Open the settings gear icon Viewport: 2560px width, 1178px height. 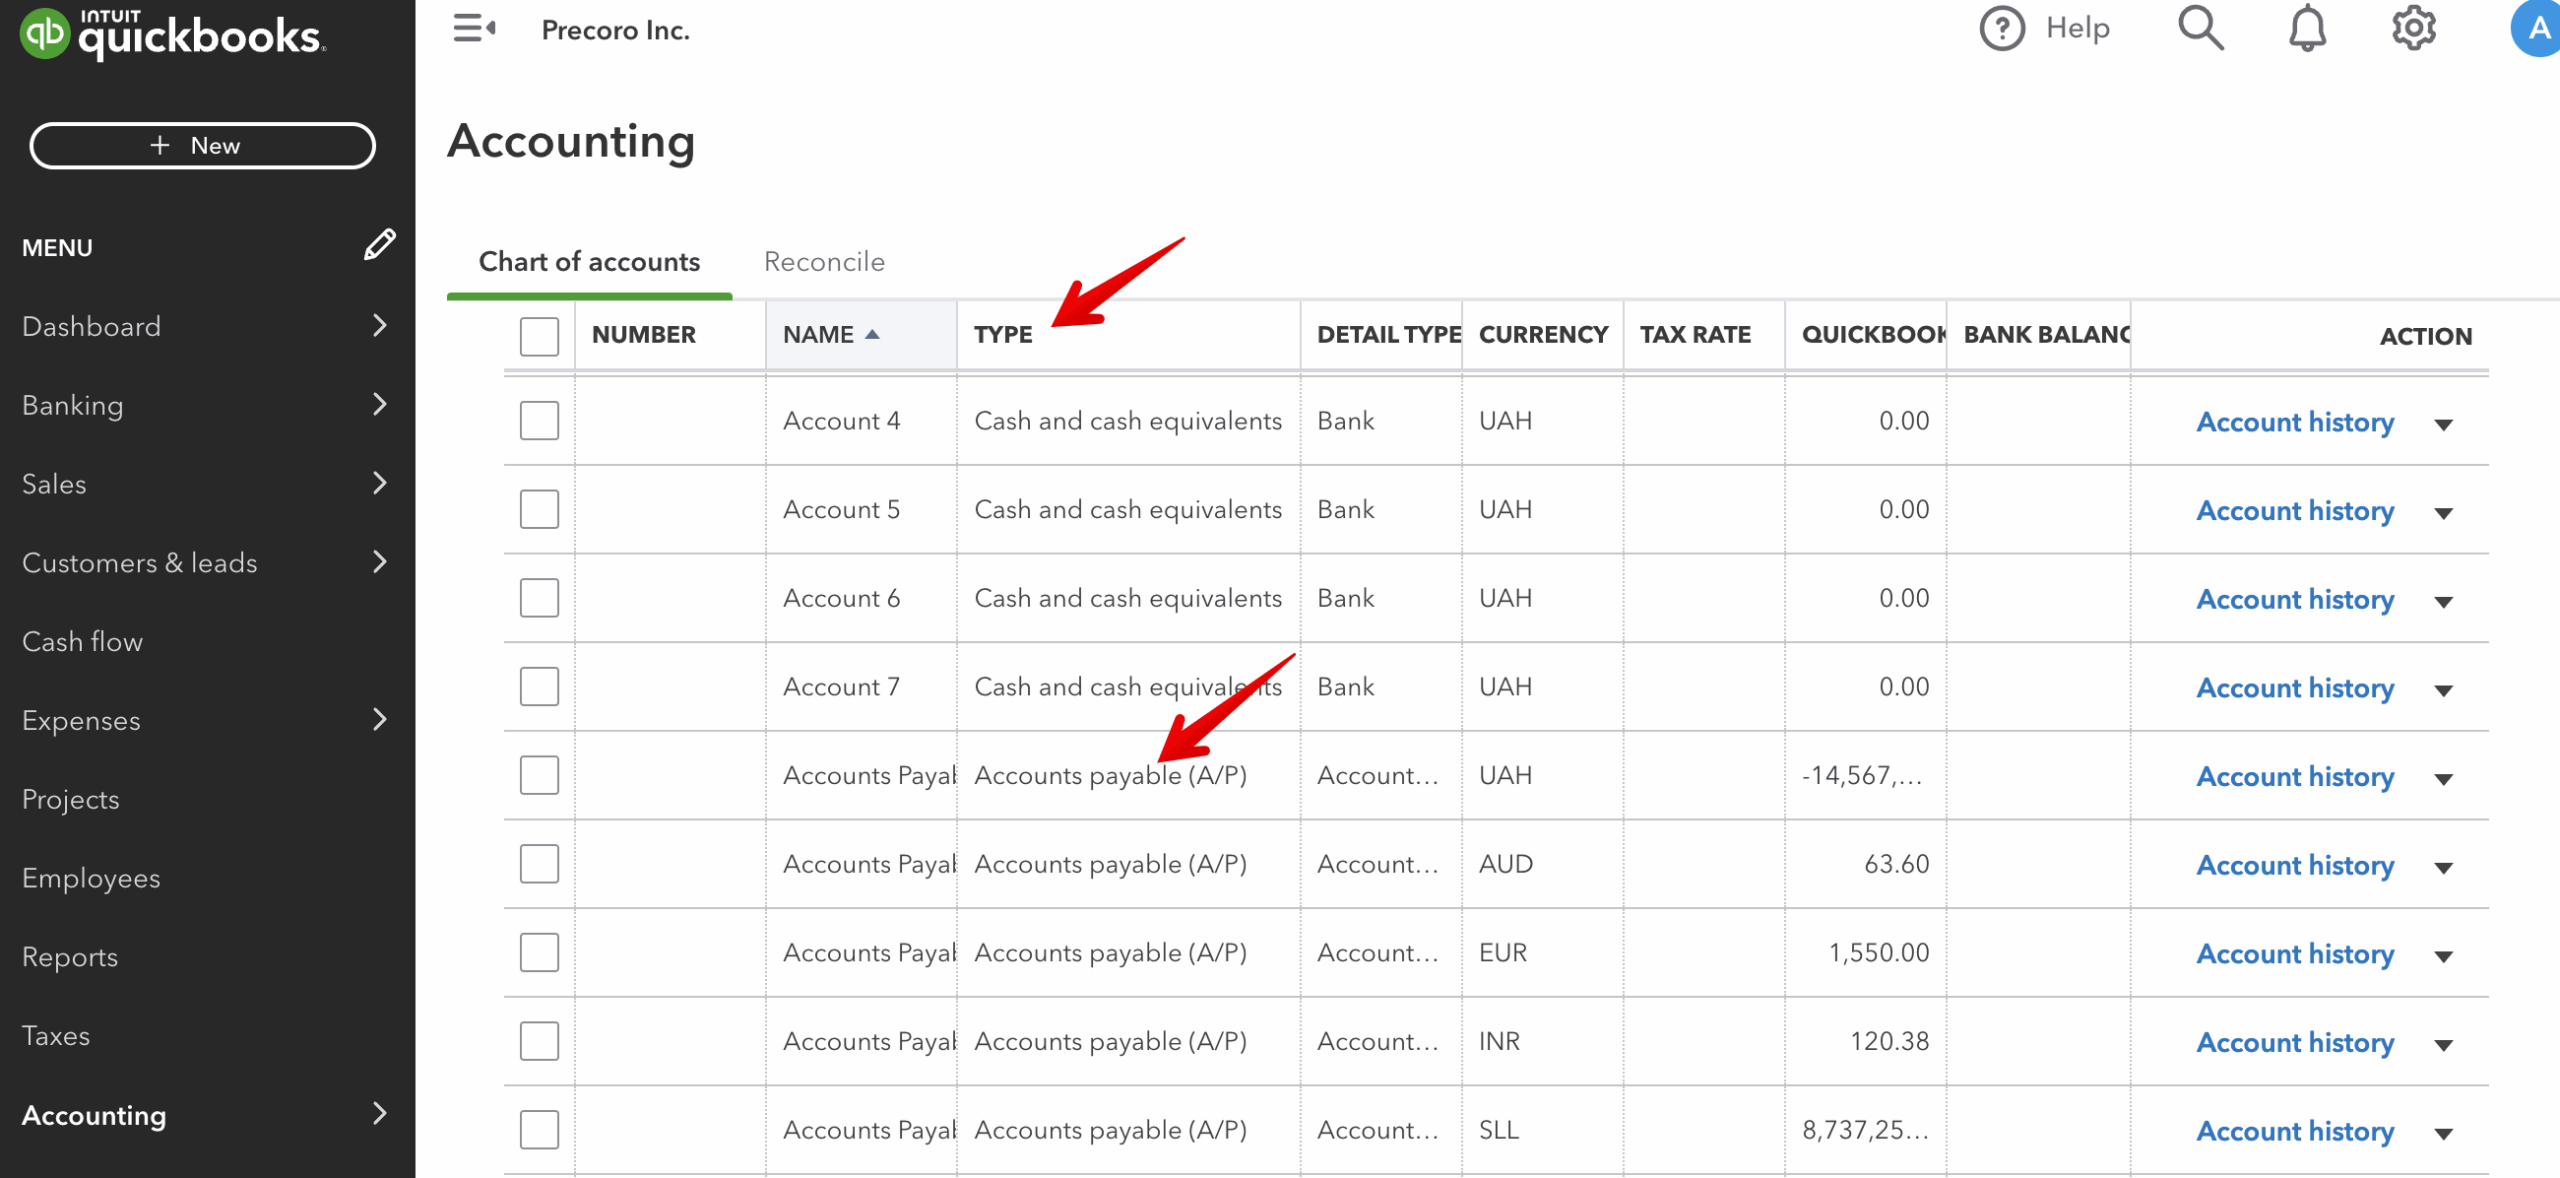pyautogui.click(x=2413, y=28)
